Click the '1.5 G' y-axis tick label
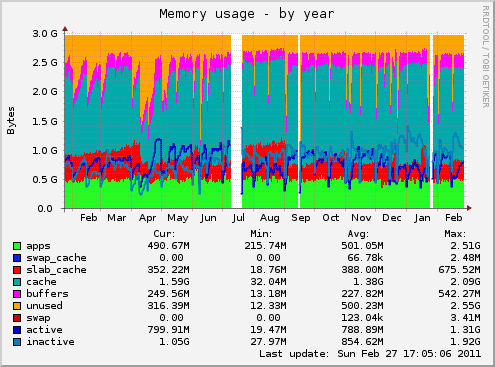The height and width of the screenshot is (367, 495). click(45, 121)
